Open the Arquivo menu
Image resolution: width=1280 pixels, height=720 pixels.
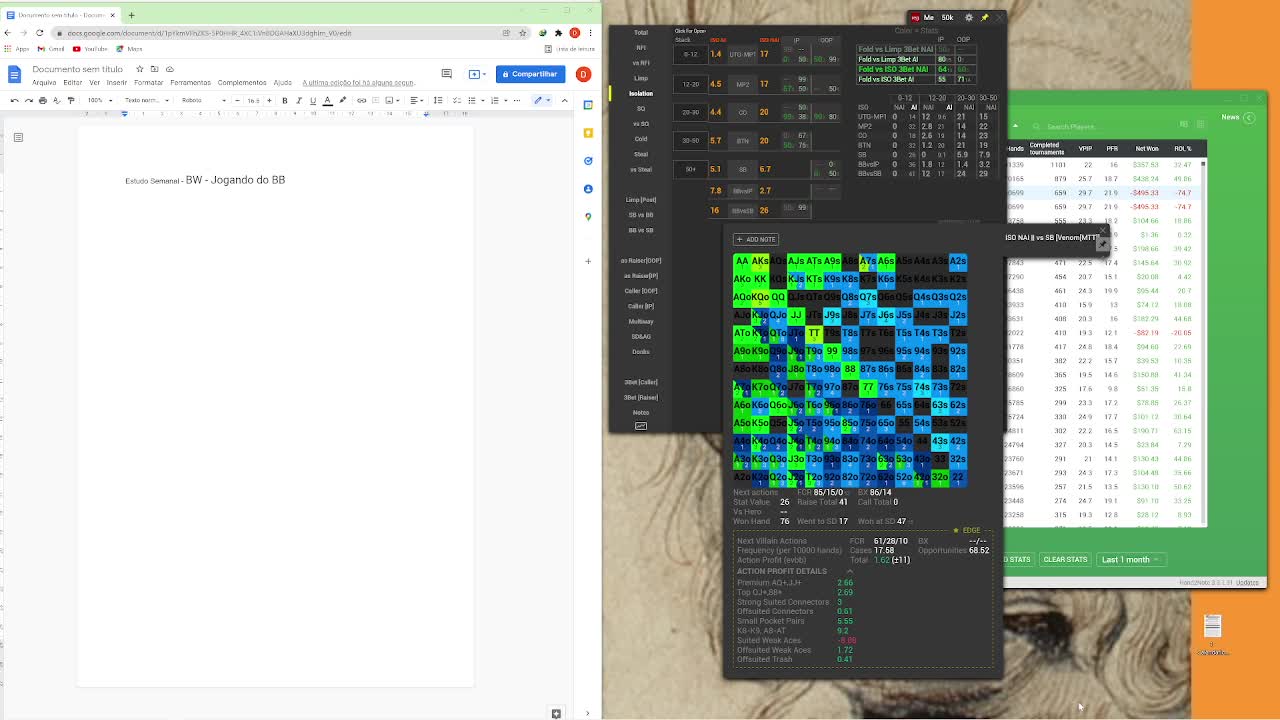coord(44,83)
